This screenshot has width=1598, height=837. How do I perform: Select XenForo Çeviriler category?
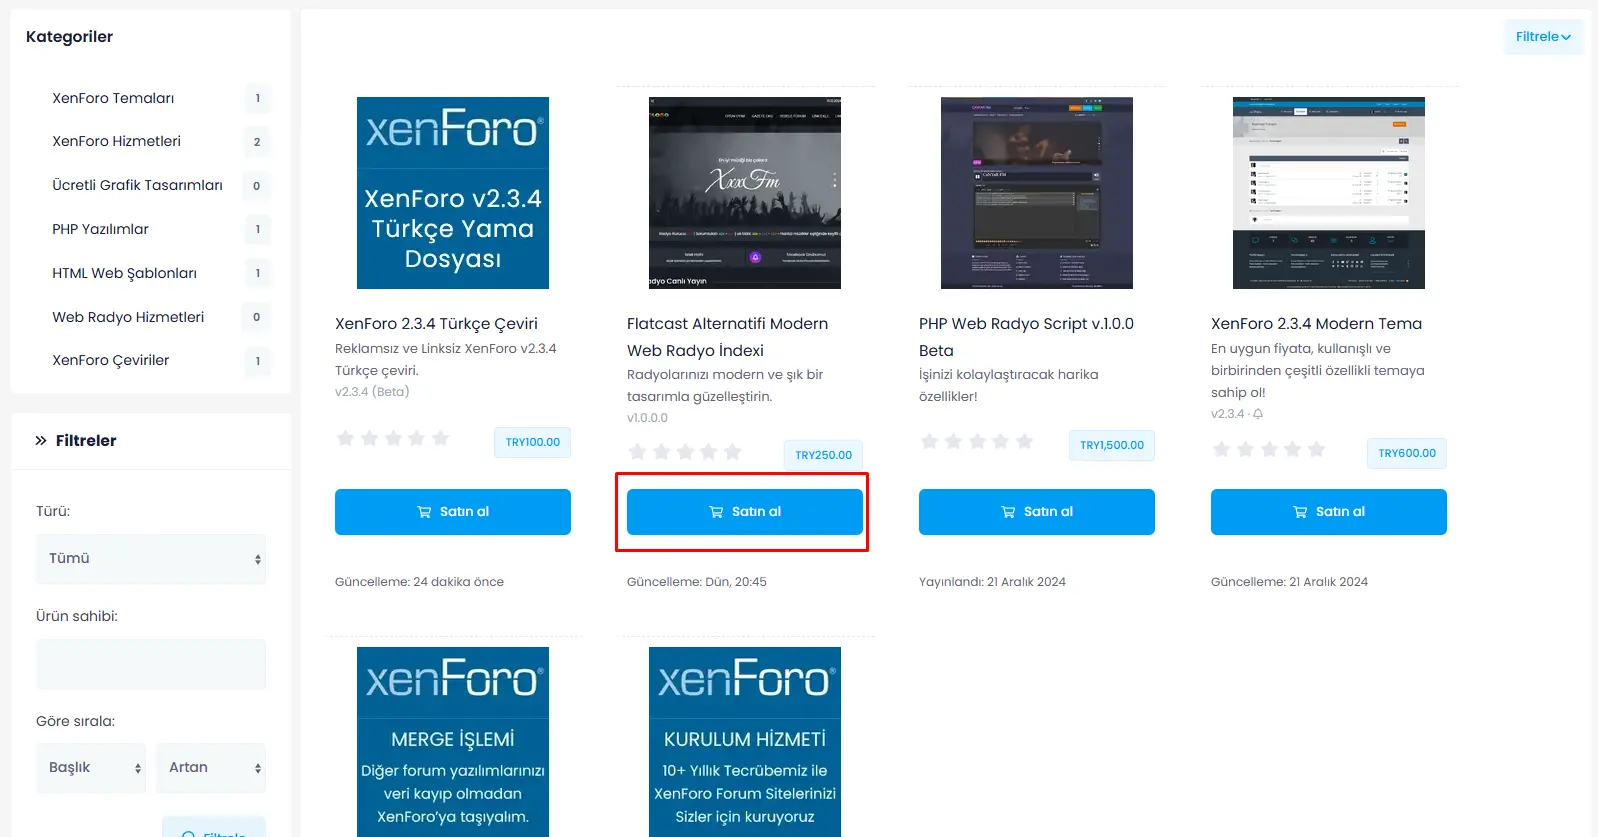click(x=110, y=360)
